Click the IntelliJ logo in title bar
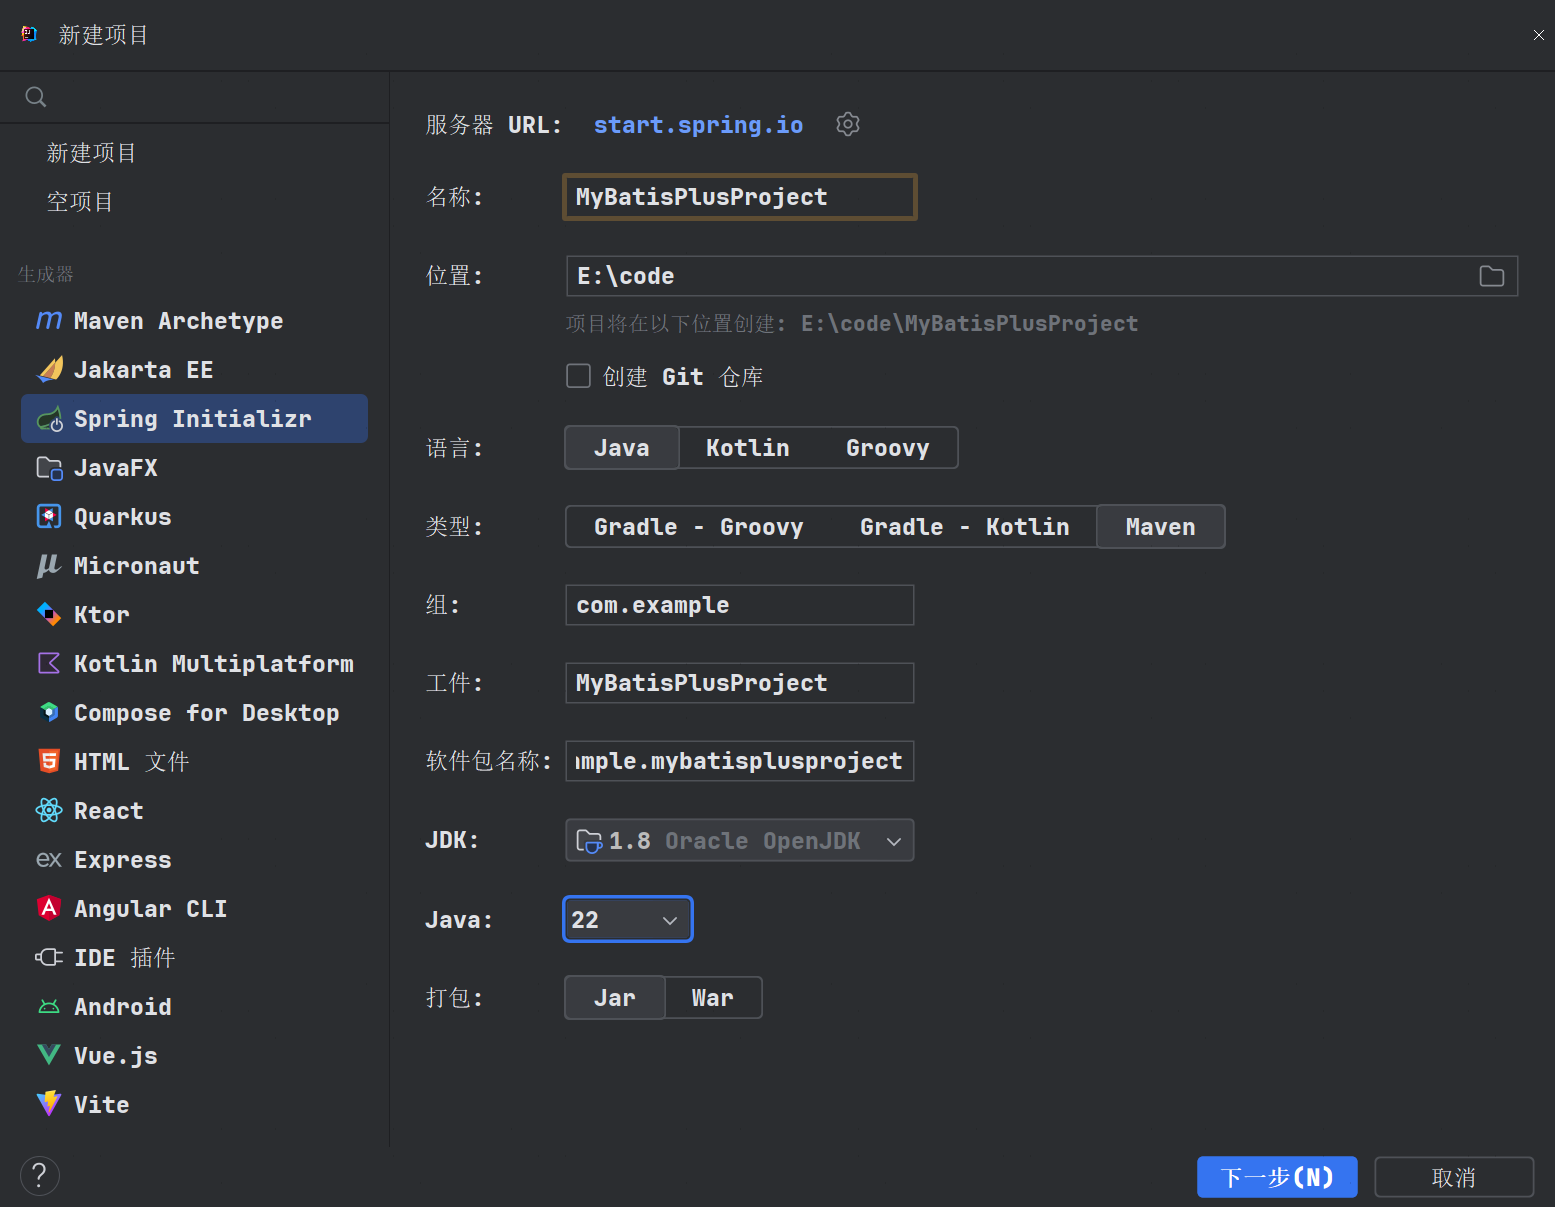1555x1207 pixels. [29, 34]
